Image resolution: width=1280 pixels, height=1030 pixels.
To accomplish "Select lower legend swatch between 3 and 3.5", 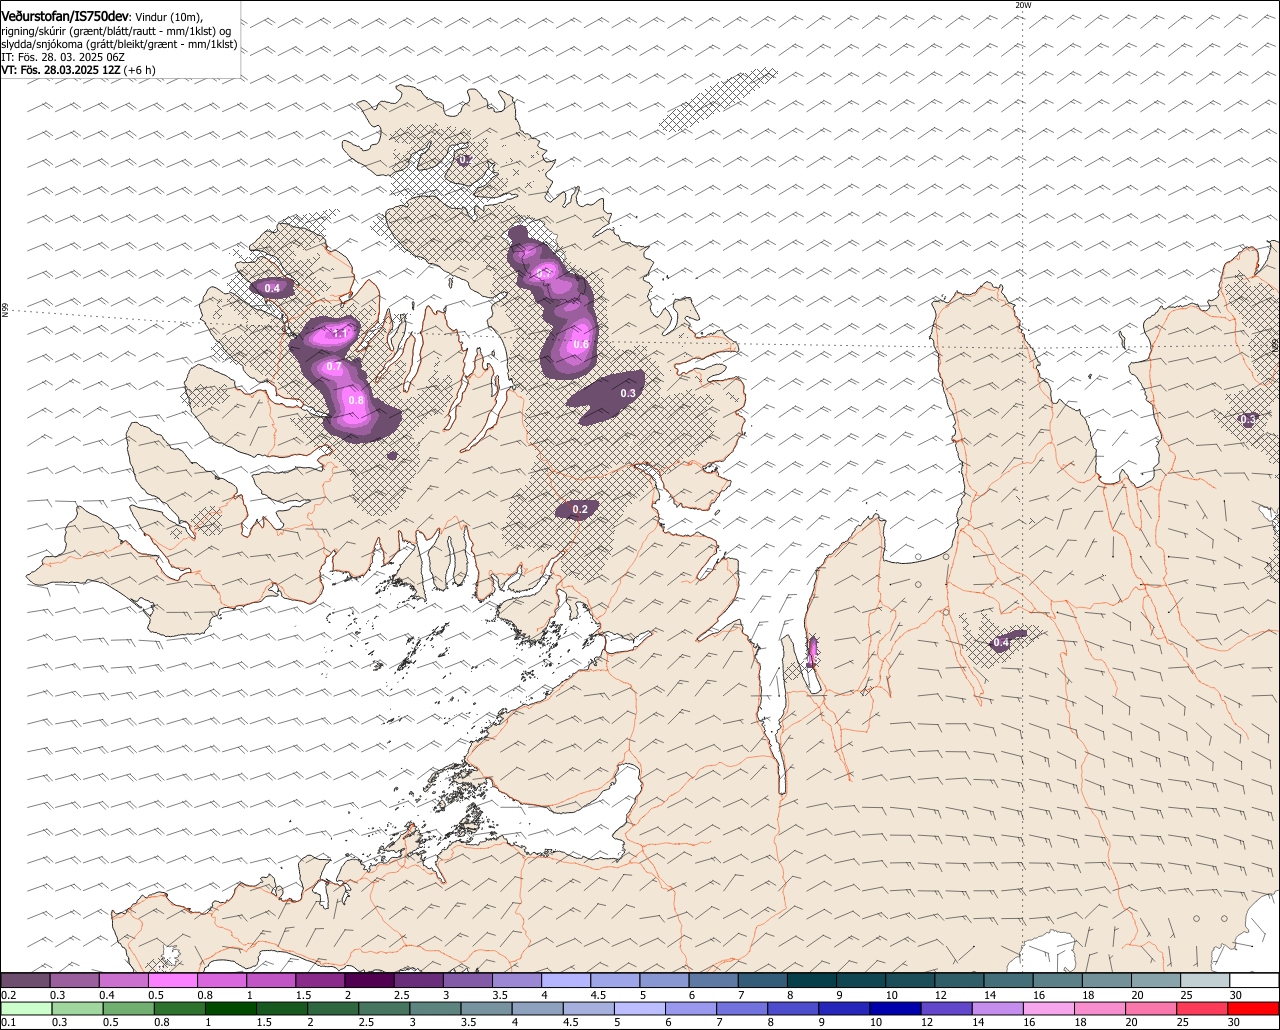I will tap(436, 1009).
